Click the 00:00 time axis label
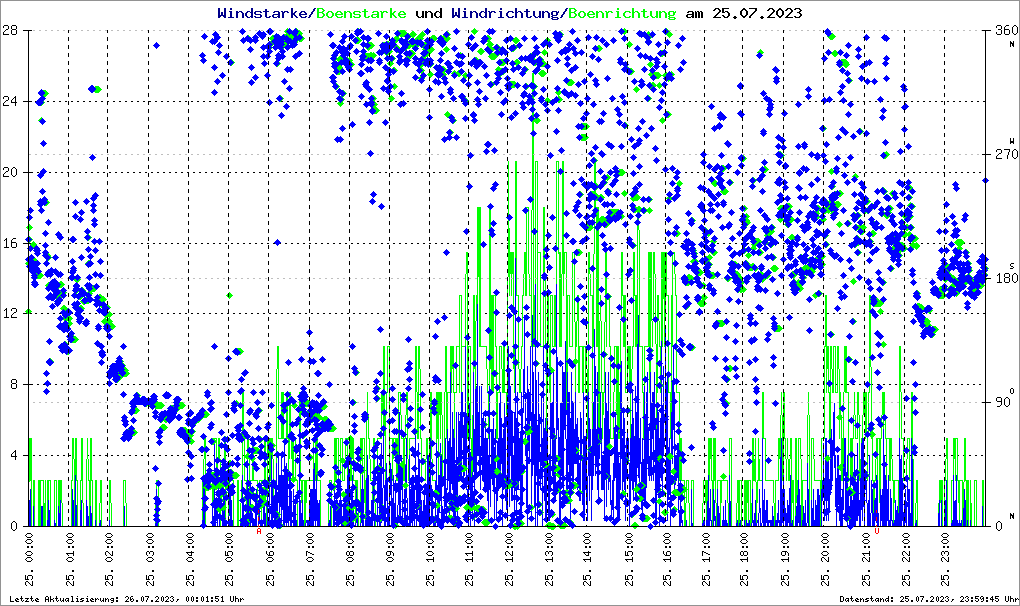 coord(29,549)
